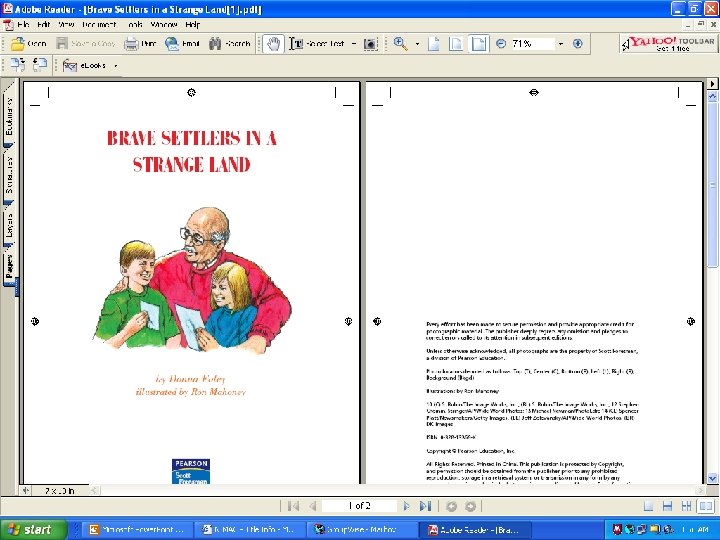Open the Tools menu
This screenshot has width=720, height=540.
(134, 24)
